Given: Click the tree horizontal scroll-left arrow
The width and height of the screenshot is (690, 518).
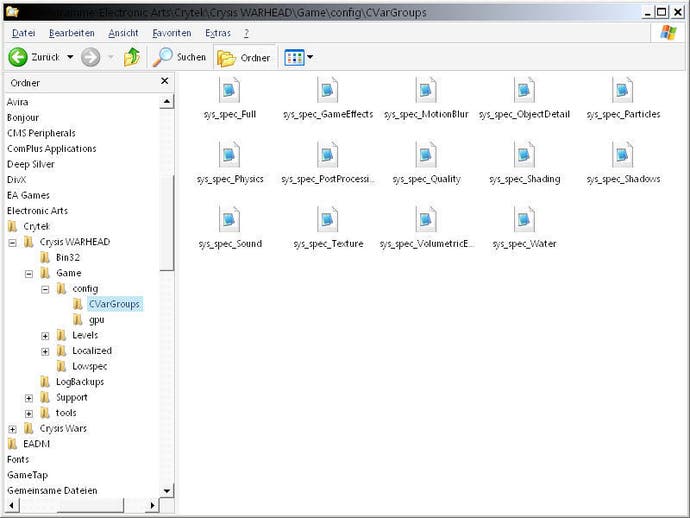Looking at the screenshot, I should click(x=12, y=505).
